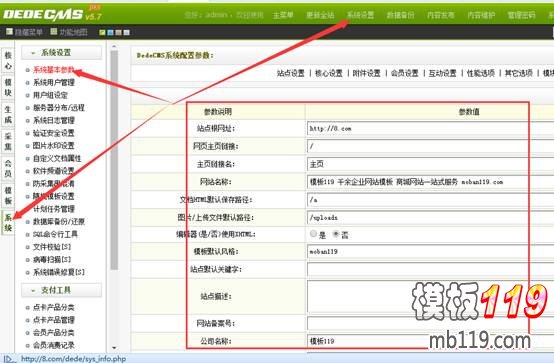Click the 站点根网址 input field
Viewport: 554px width, 363px height.
pos(431,129)
